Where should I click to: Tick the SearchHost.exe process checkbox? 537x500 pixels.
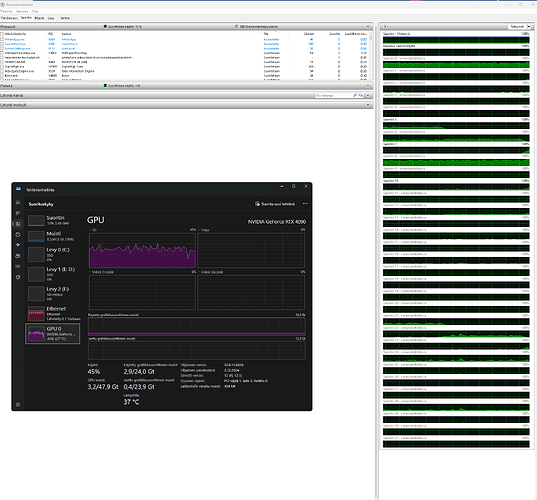click(2, 44)
